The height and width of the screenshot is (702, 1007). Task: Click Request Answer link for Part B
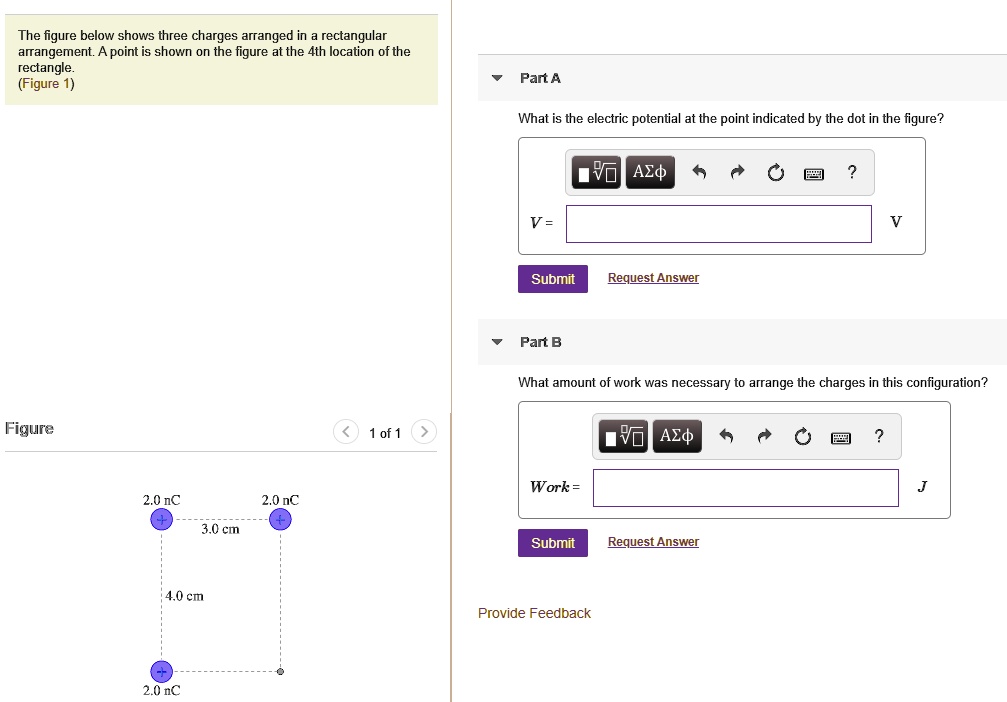(x=653, y=542)
